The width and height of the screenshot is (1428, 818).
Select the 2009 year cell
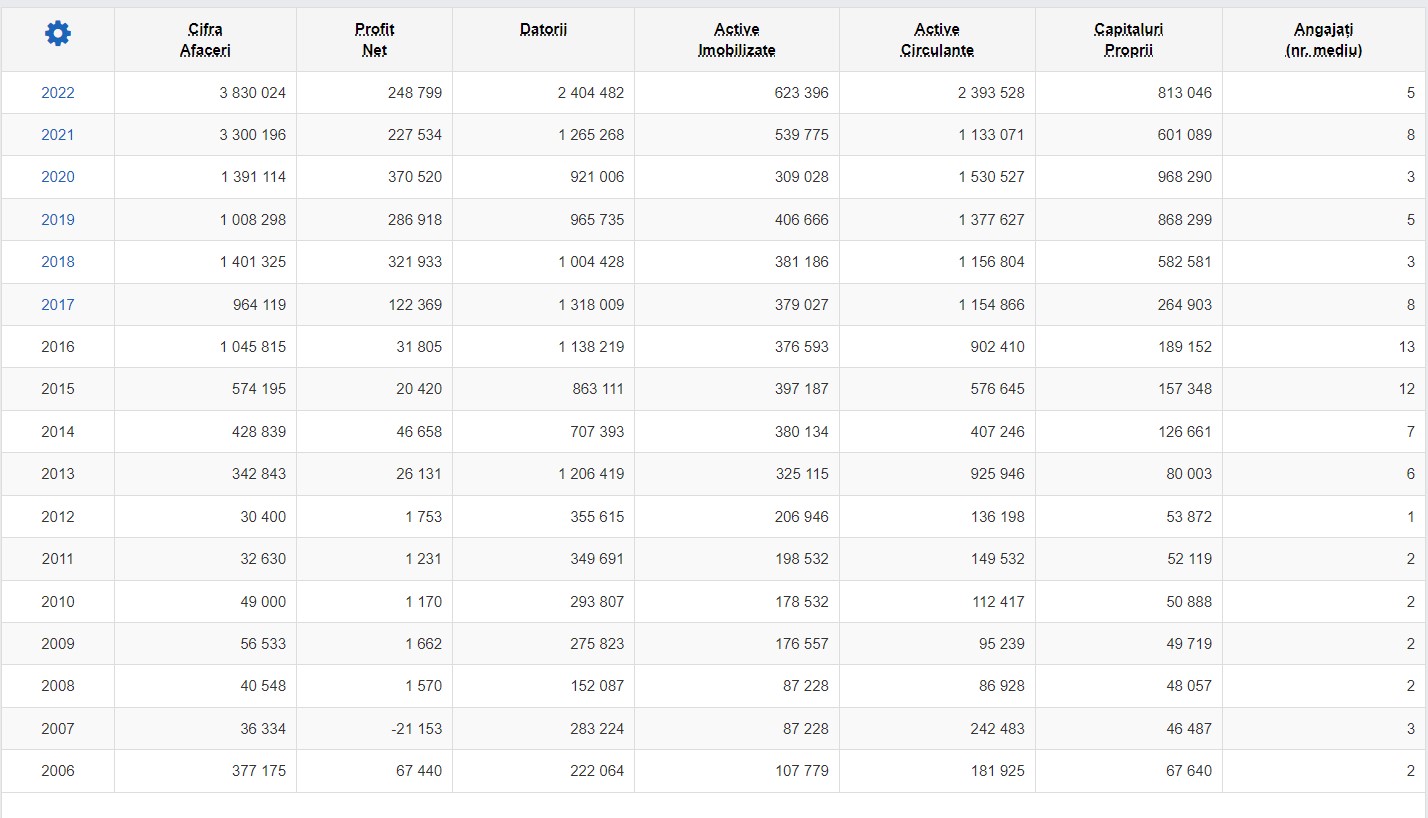tap(58, 644)
